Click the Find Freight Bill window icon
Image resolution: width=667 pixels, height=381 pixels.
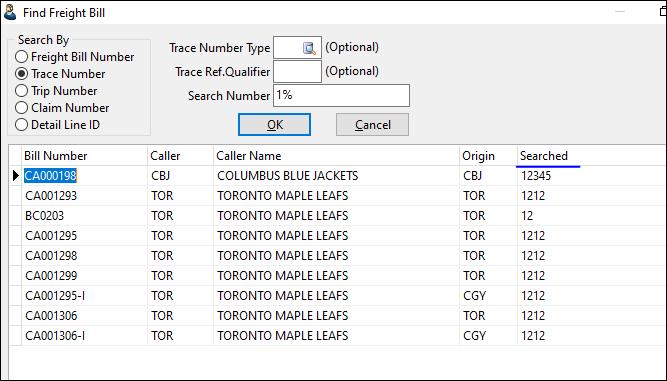(9, 13)
